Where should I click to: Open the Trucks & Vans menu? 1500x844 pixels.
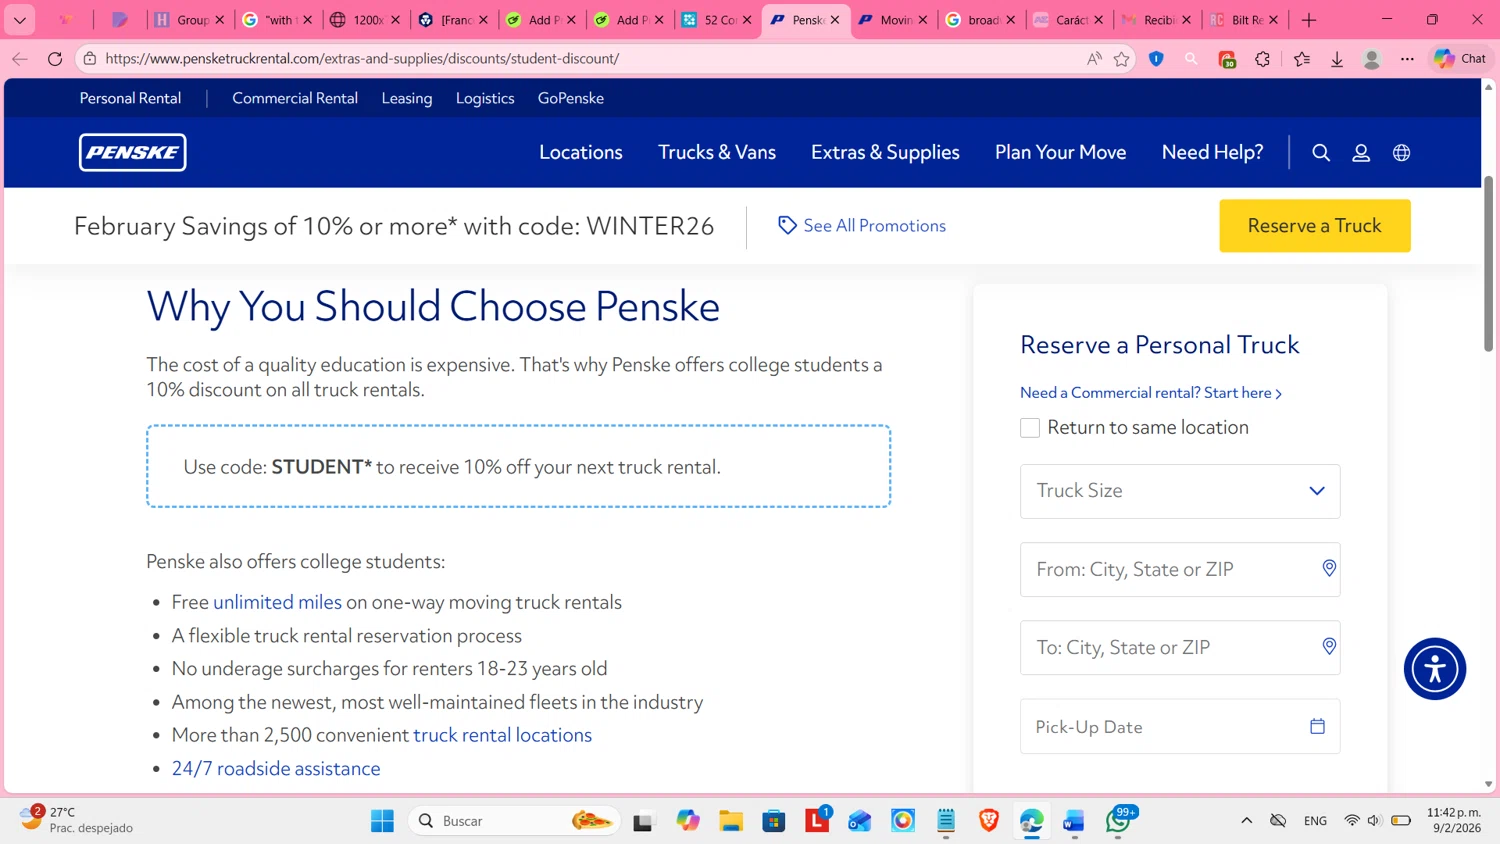717,153
